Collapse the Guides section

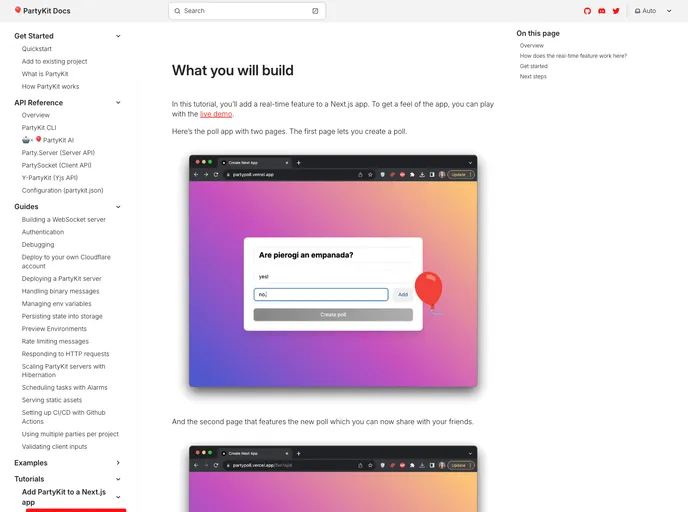pyautogui.click(x=118, y=207)
